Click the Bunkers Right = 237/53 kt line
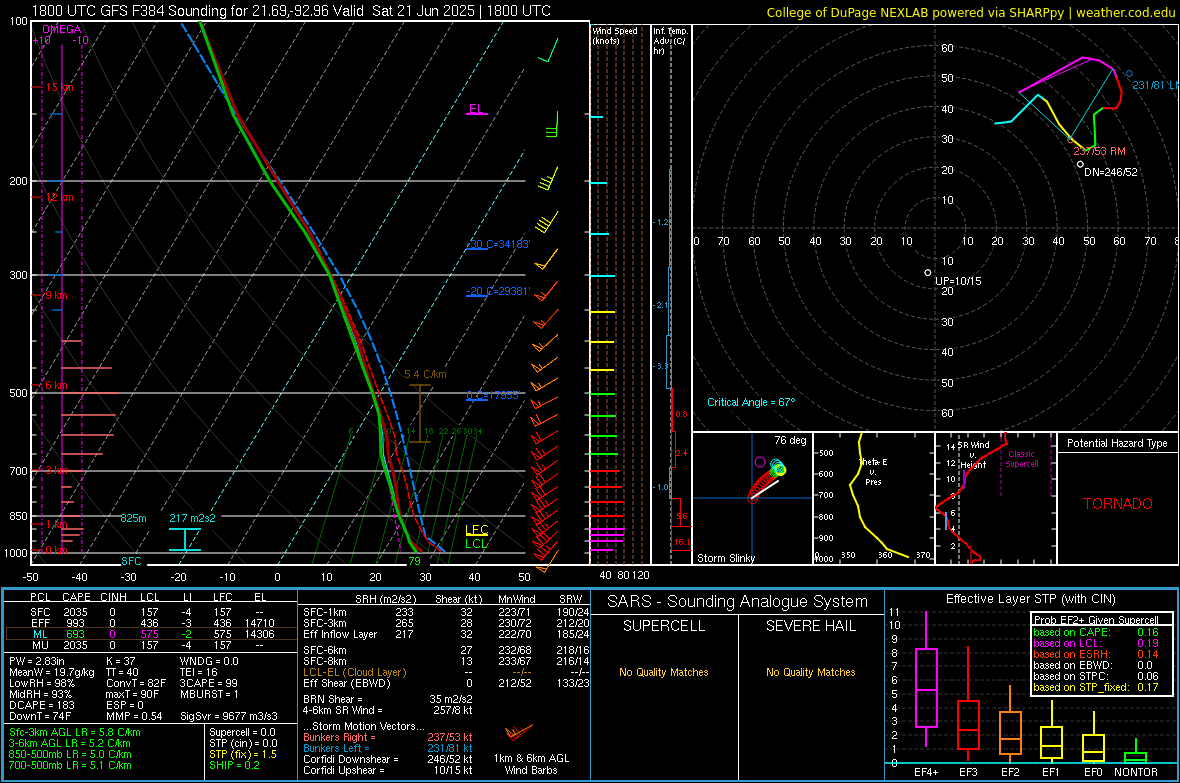The image size is (1180, 783). click(x=388, y=737)
